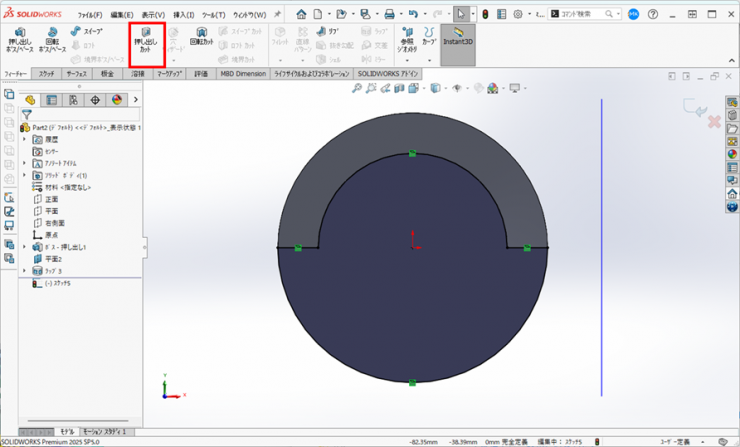
Task: Open the DisplayManager color ball tab
Action: (x=117, y=100)
